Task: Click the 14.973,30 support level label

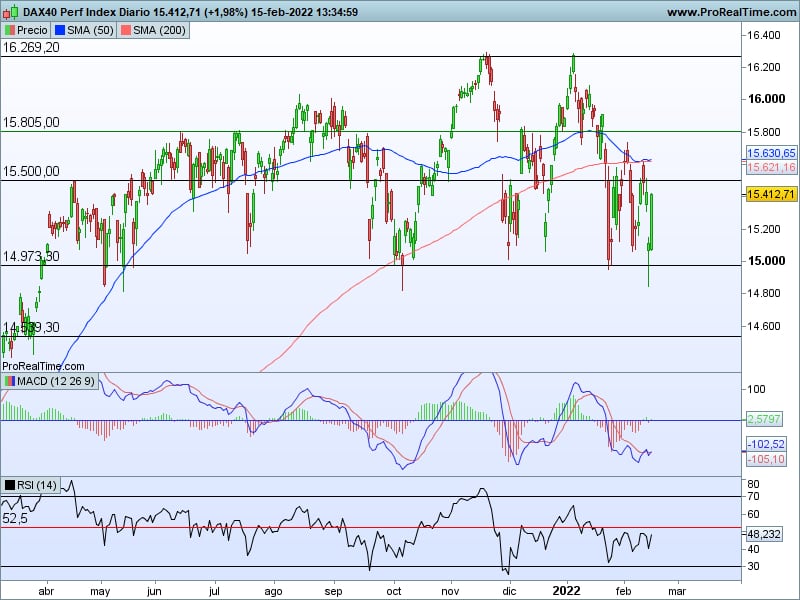Action: [31, 256]
